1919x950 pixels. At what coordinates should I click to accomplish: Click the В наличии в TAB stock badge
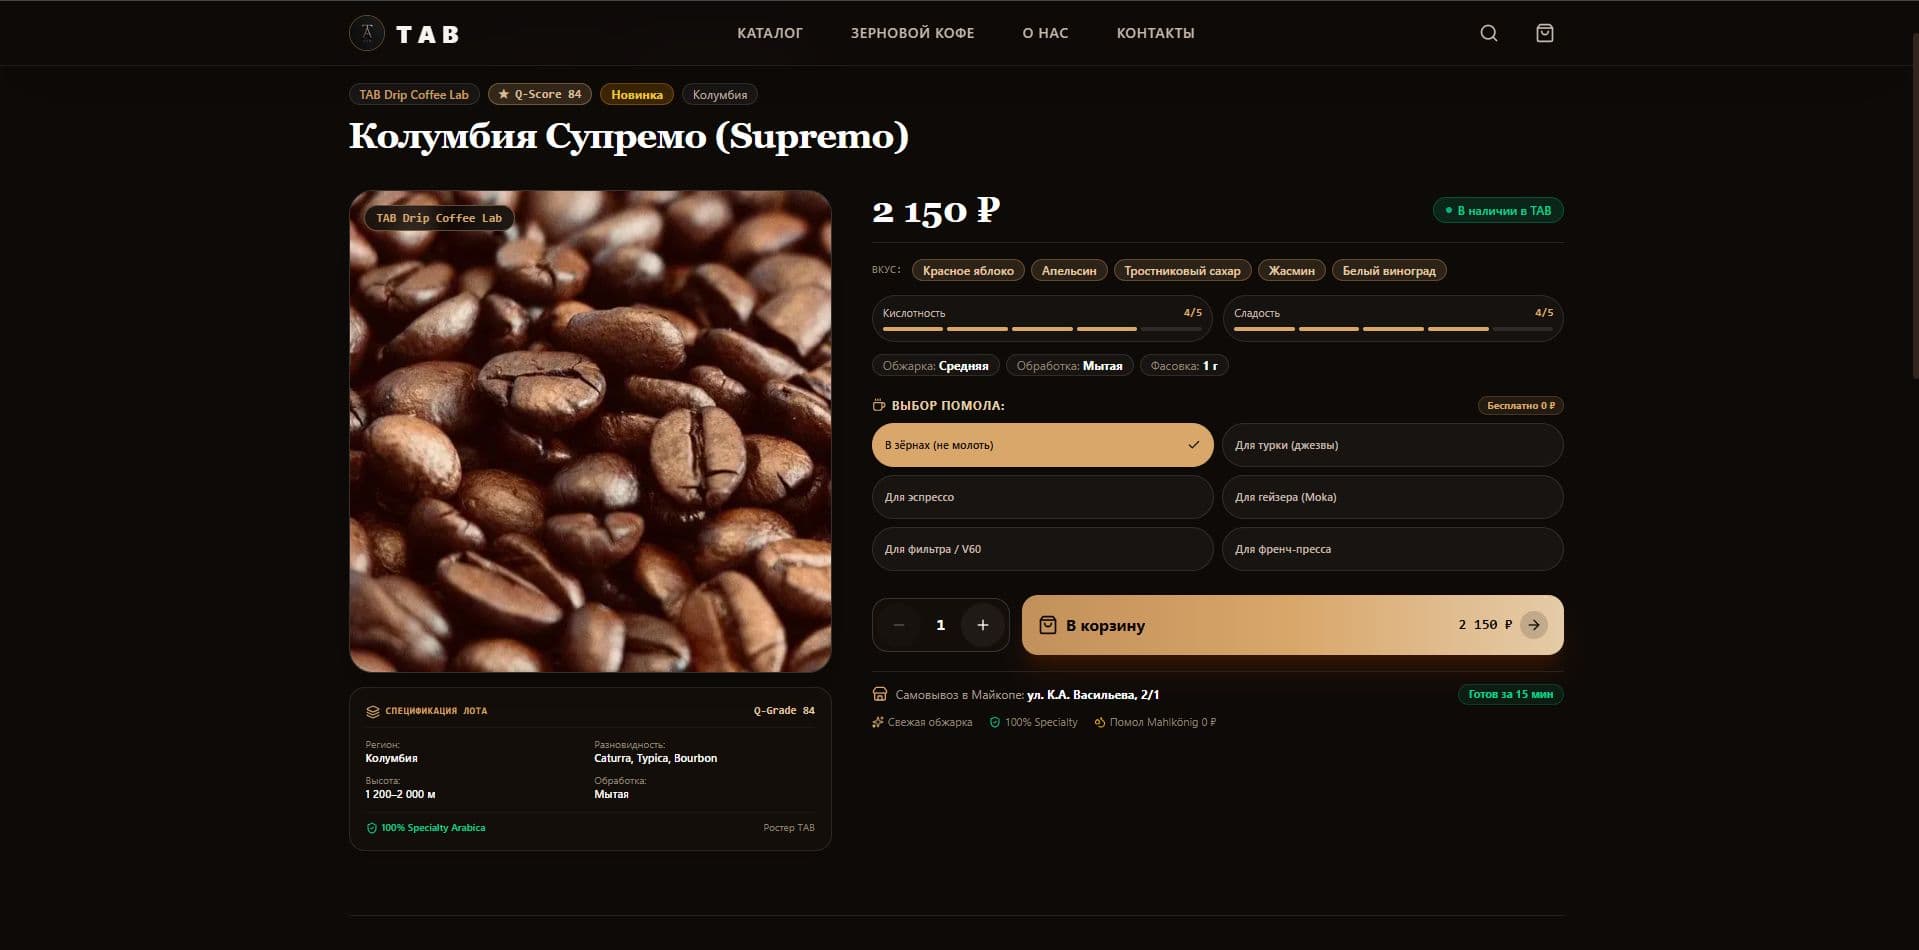click(1498, 210)
